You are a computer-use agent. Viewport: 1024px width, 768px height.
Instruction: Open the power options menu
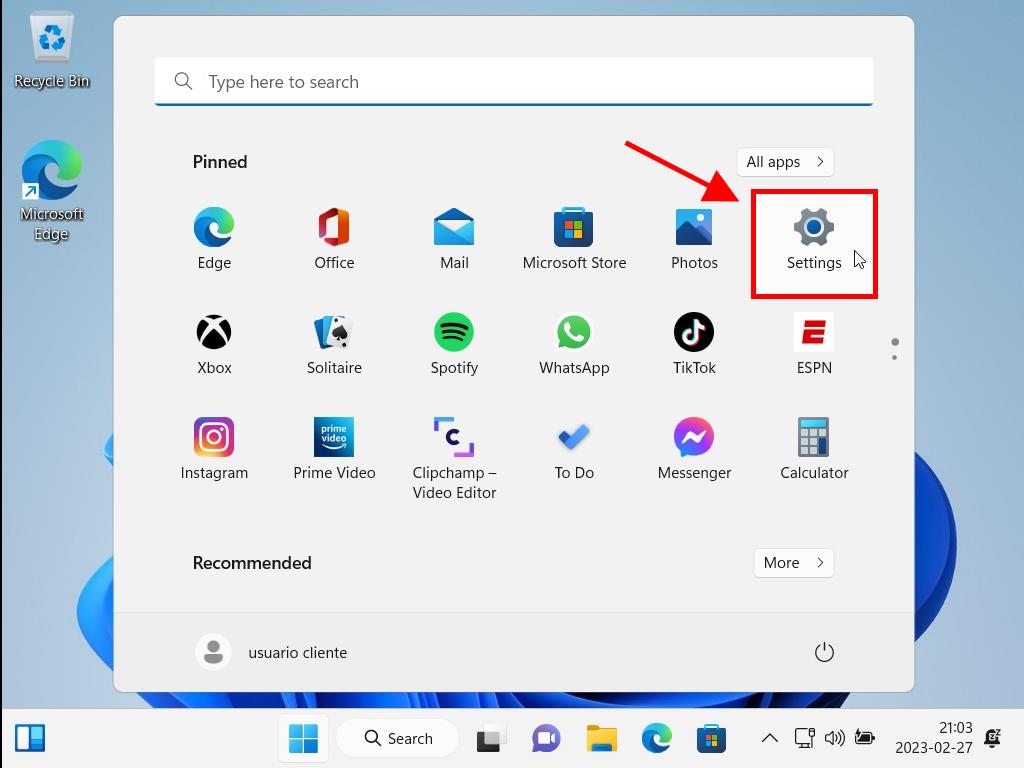tap(824, 653)
